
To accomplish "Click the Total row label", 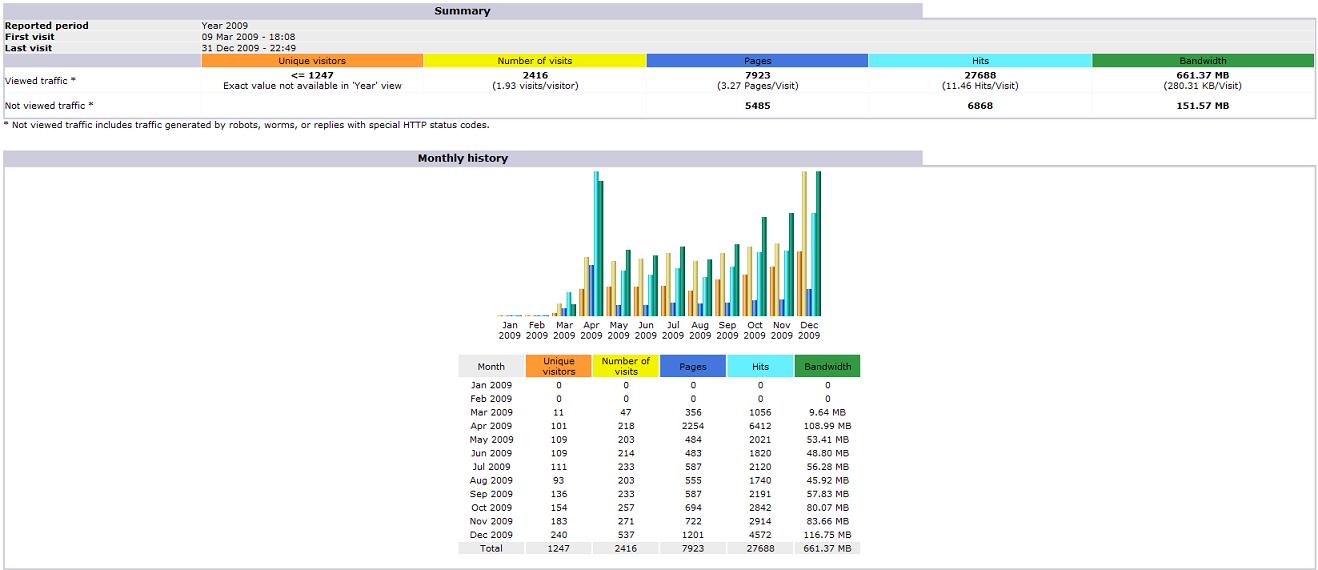I will [491, 548].
